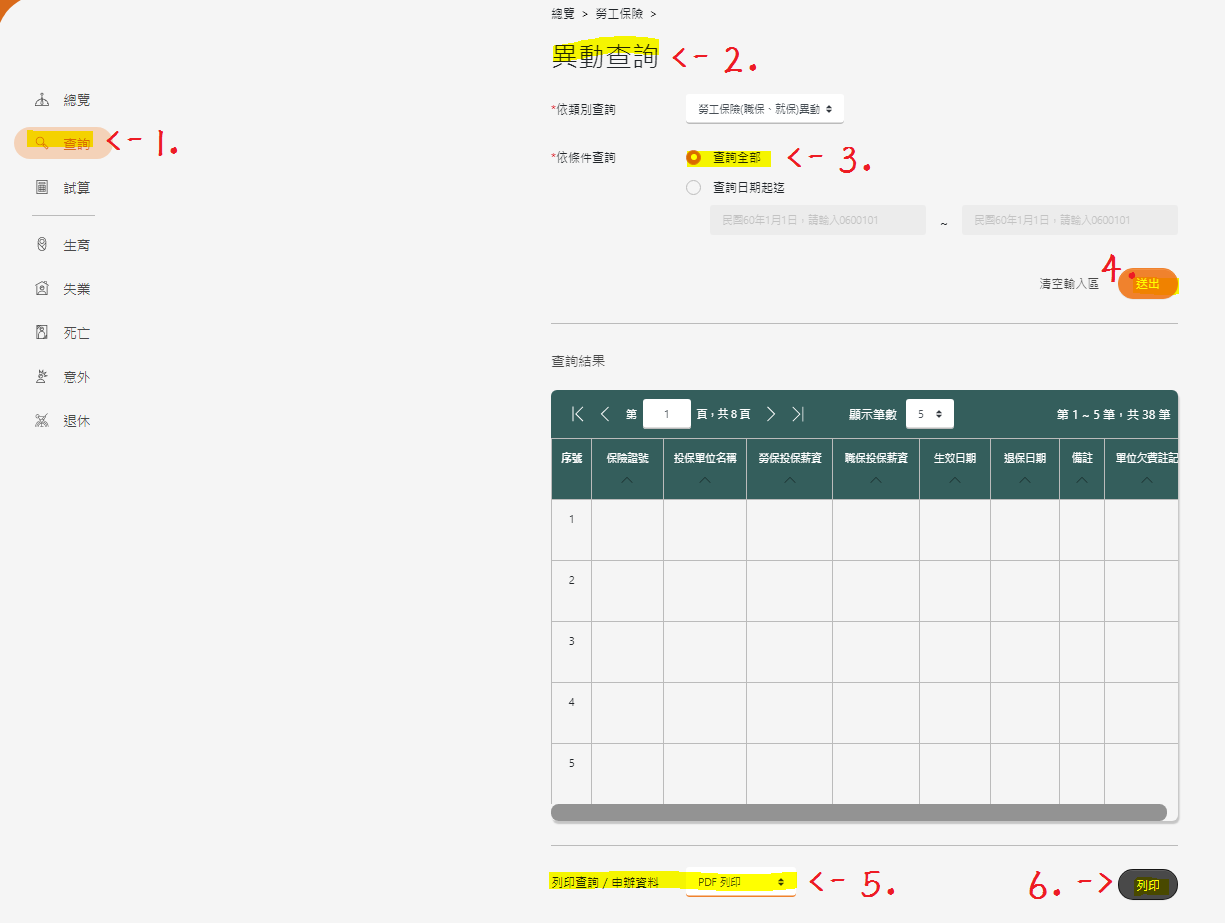Go to the next results page arrow
This screenshot has width=1225, height=923.
(771, 414)
